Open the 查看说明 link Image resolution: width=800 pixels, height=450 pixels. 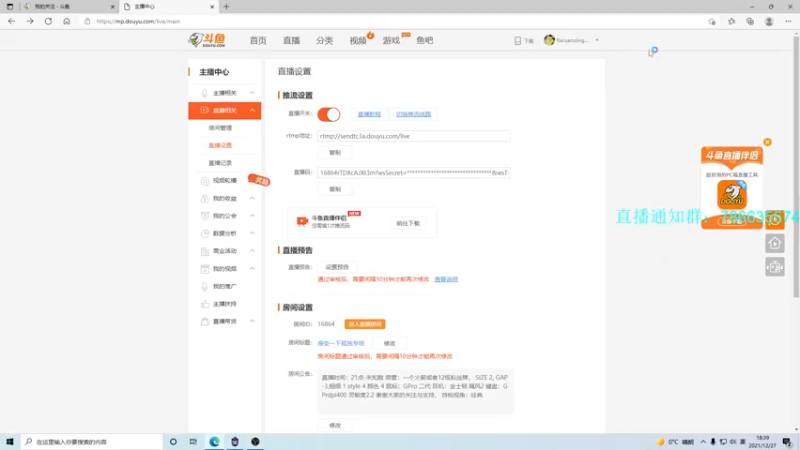(446, 279)
